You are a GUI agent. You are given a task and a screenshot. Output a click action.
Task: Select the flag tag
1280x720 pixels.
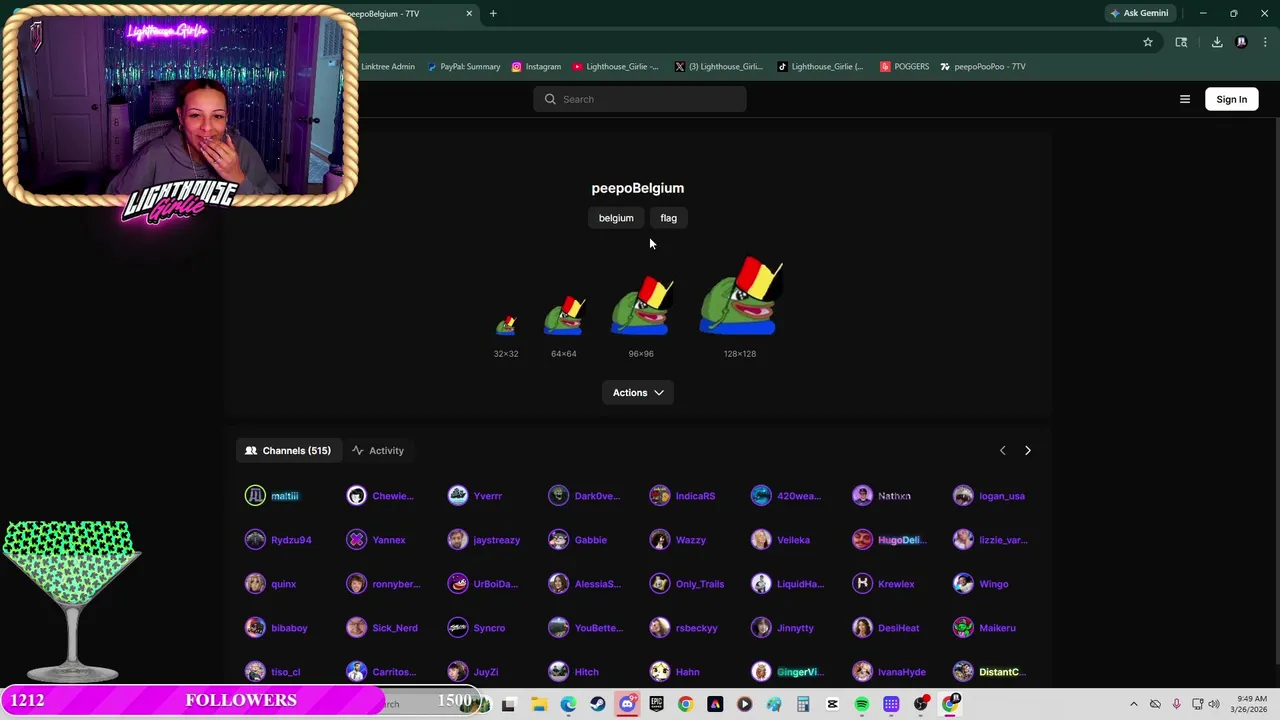point(668,218)
